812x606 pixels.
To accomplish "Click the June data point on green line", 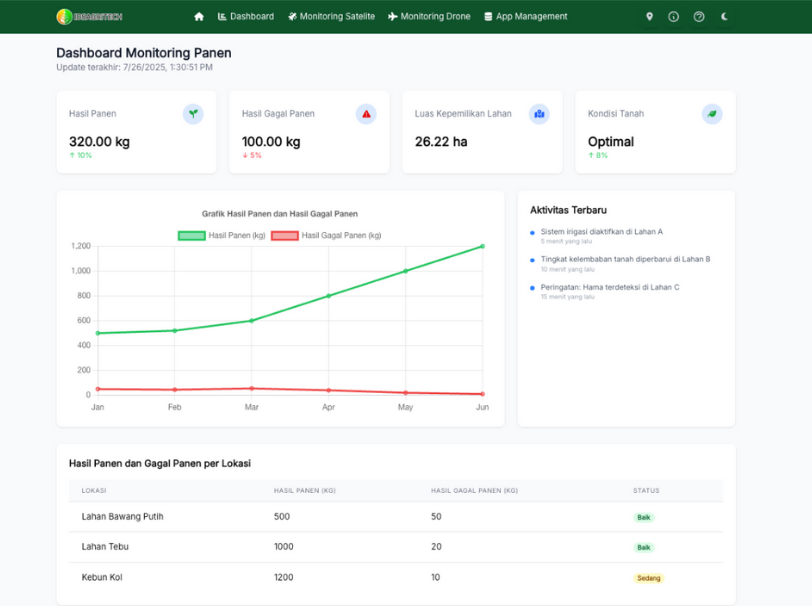I will pyautogui.click(x=482, y=246).
